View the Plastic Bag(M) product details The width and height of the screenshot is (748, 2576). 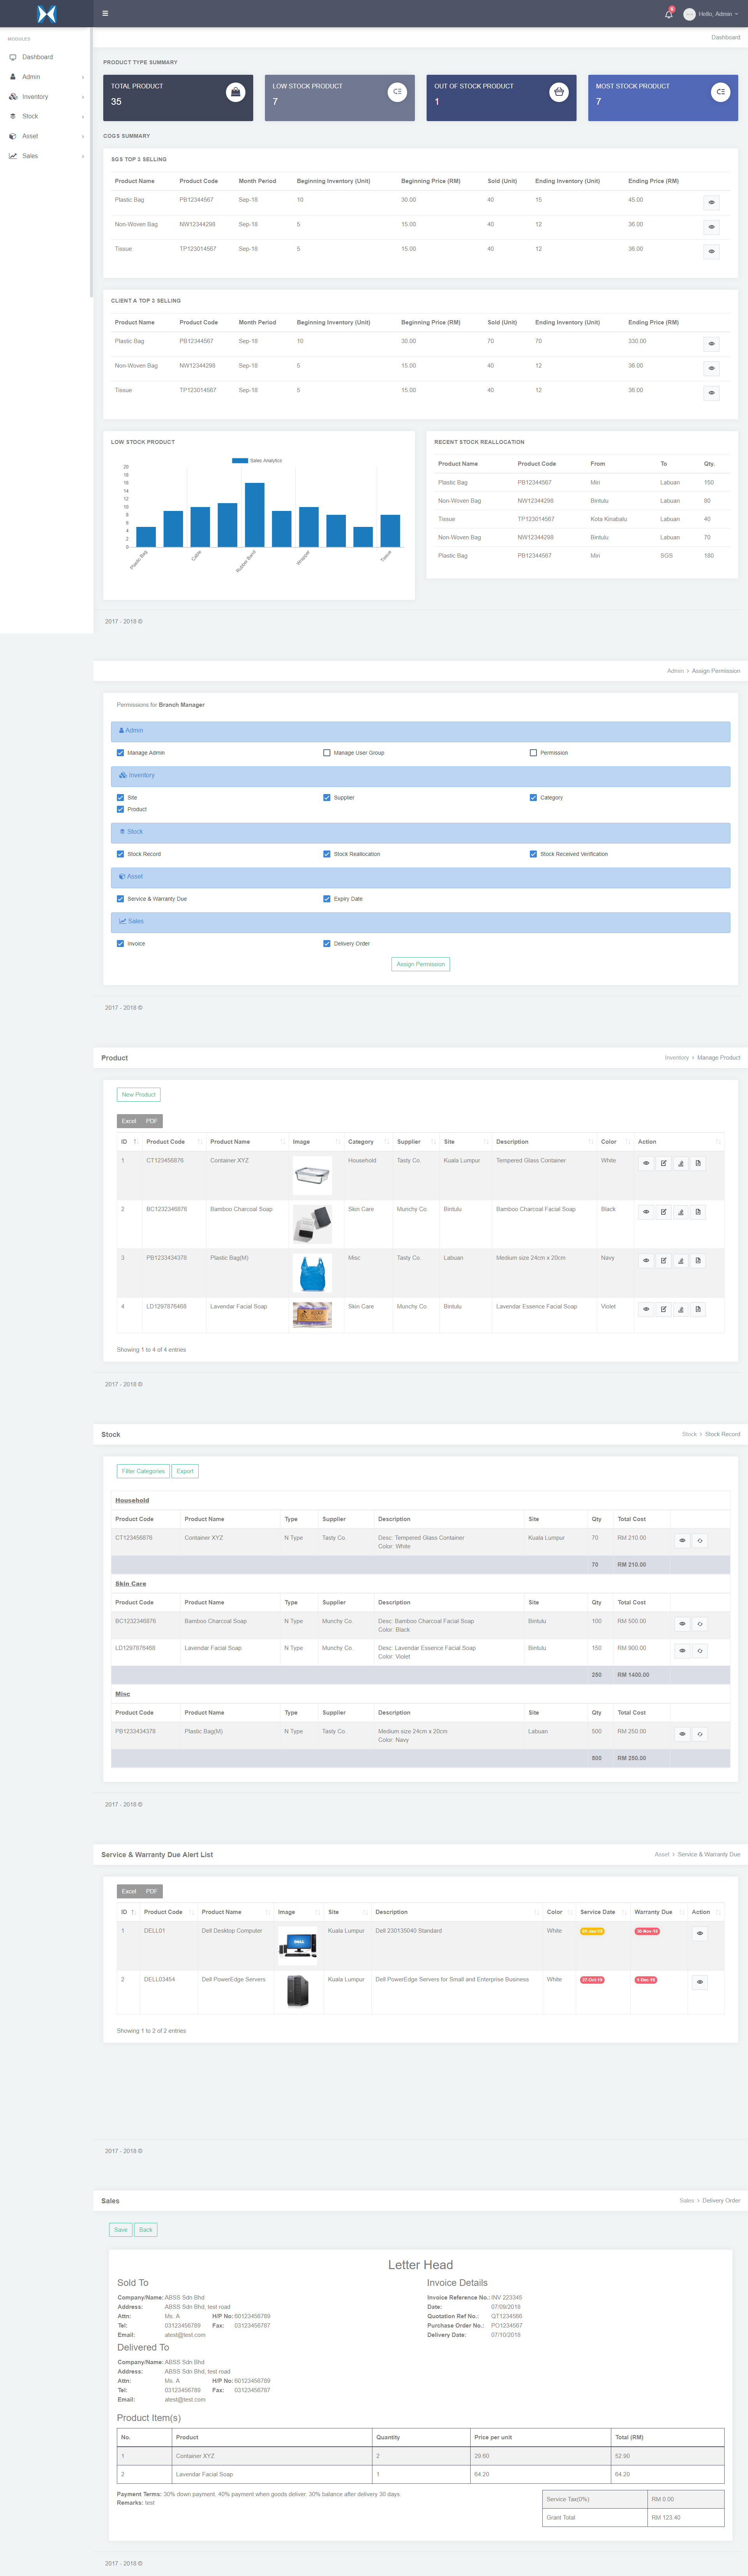[x=646, y=1260]
